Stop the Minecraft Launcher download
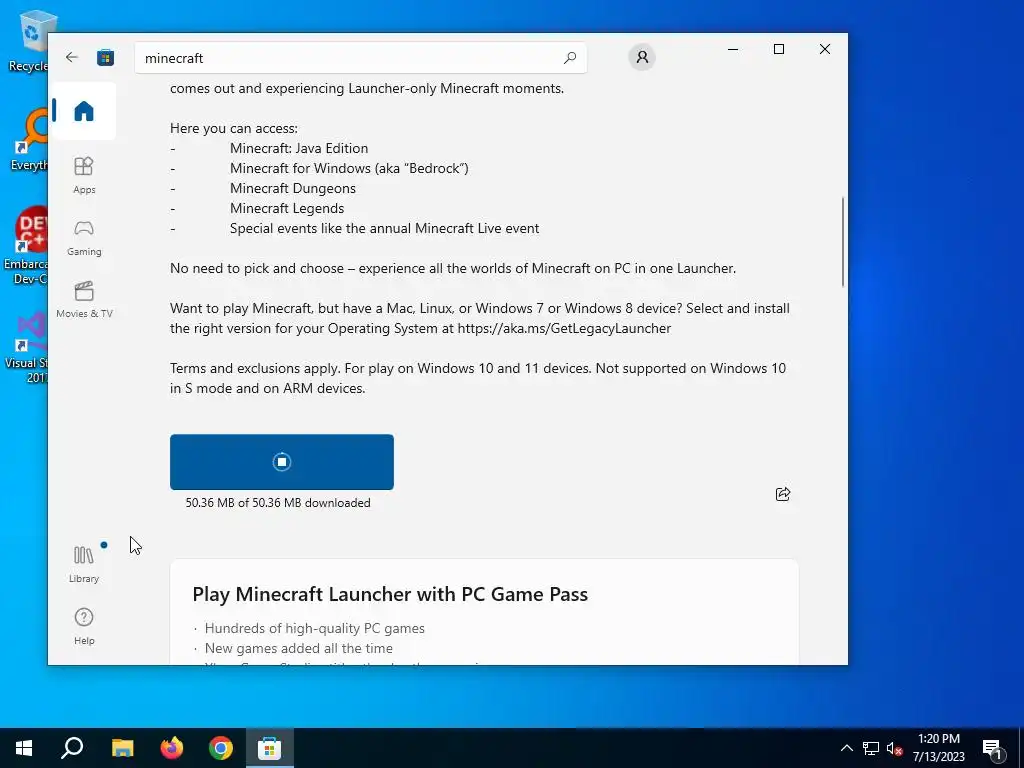The width and height of the screenshot is (1024, 768). 281,462
